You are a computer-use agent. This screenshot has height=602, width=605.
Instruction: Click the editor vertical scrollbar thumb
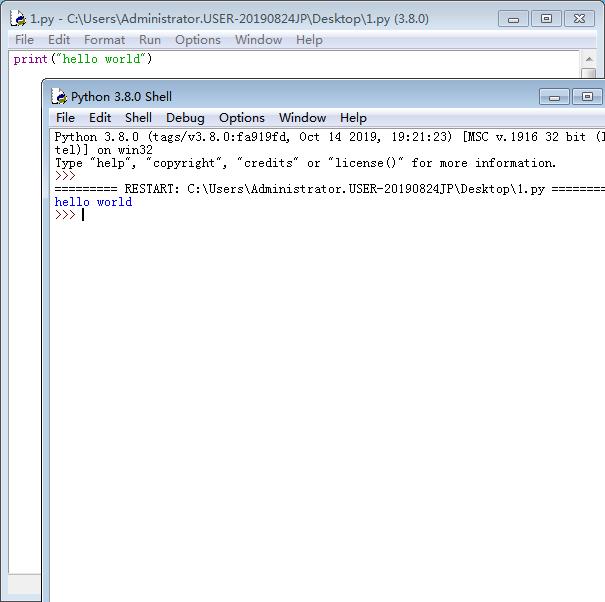click(x=589, y=73)
